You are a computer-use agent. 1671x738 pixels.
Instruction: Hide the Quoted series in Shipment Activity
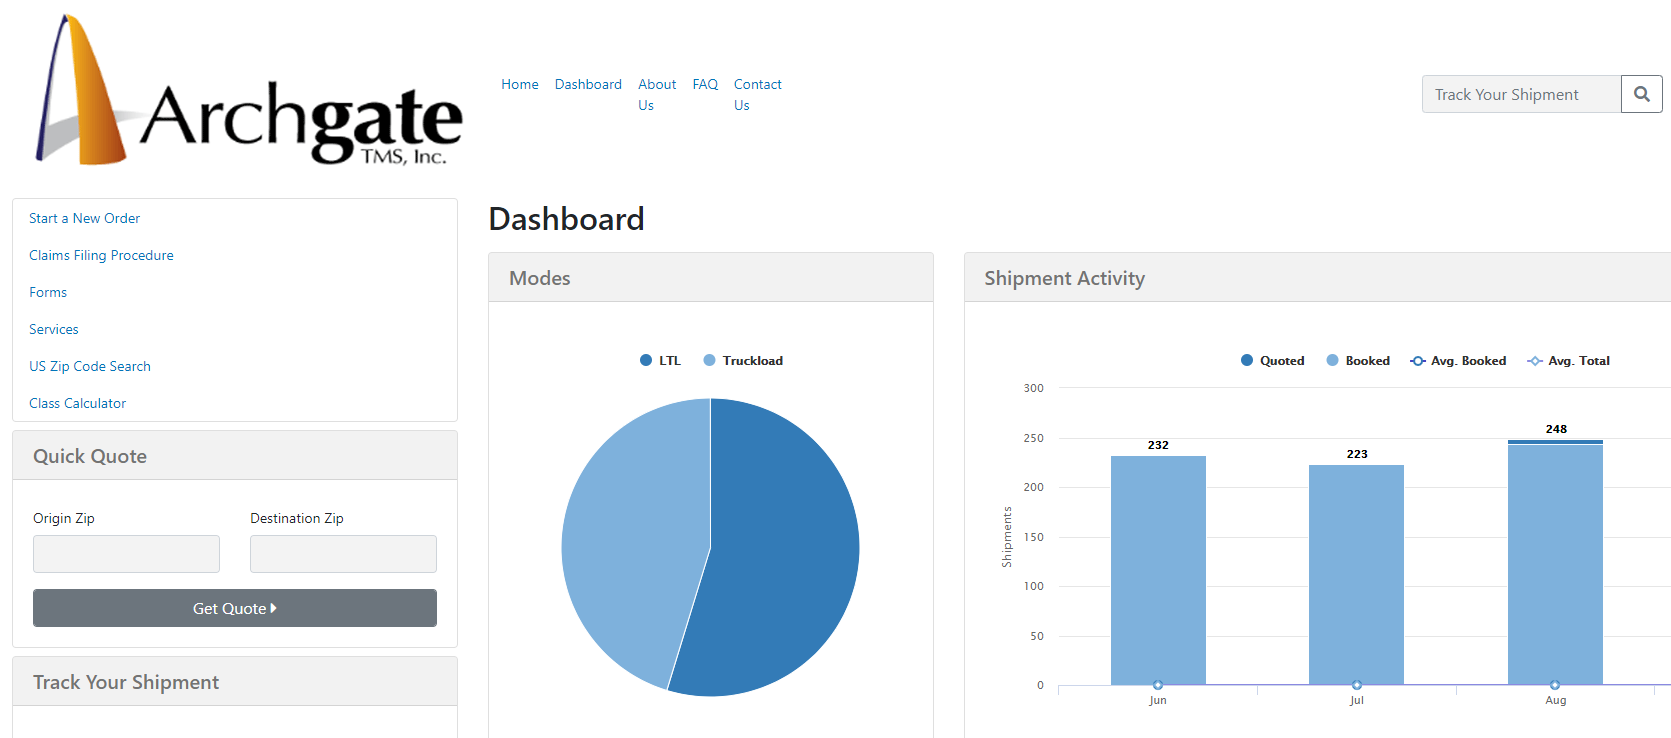1272,361
